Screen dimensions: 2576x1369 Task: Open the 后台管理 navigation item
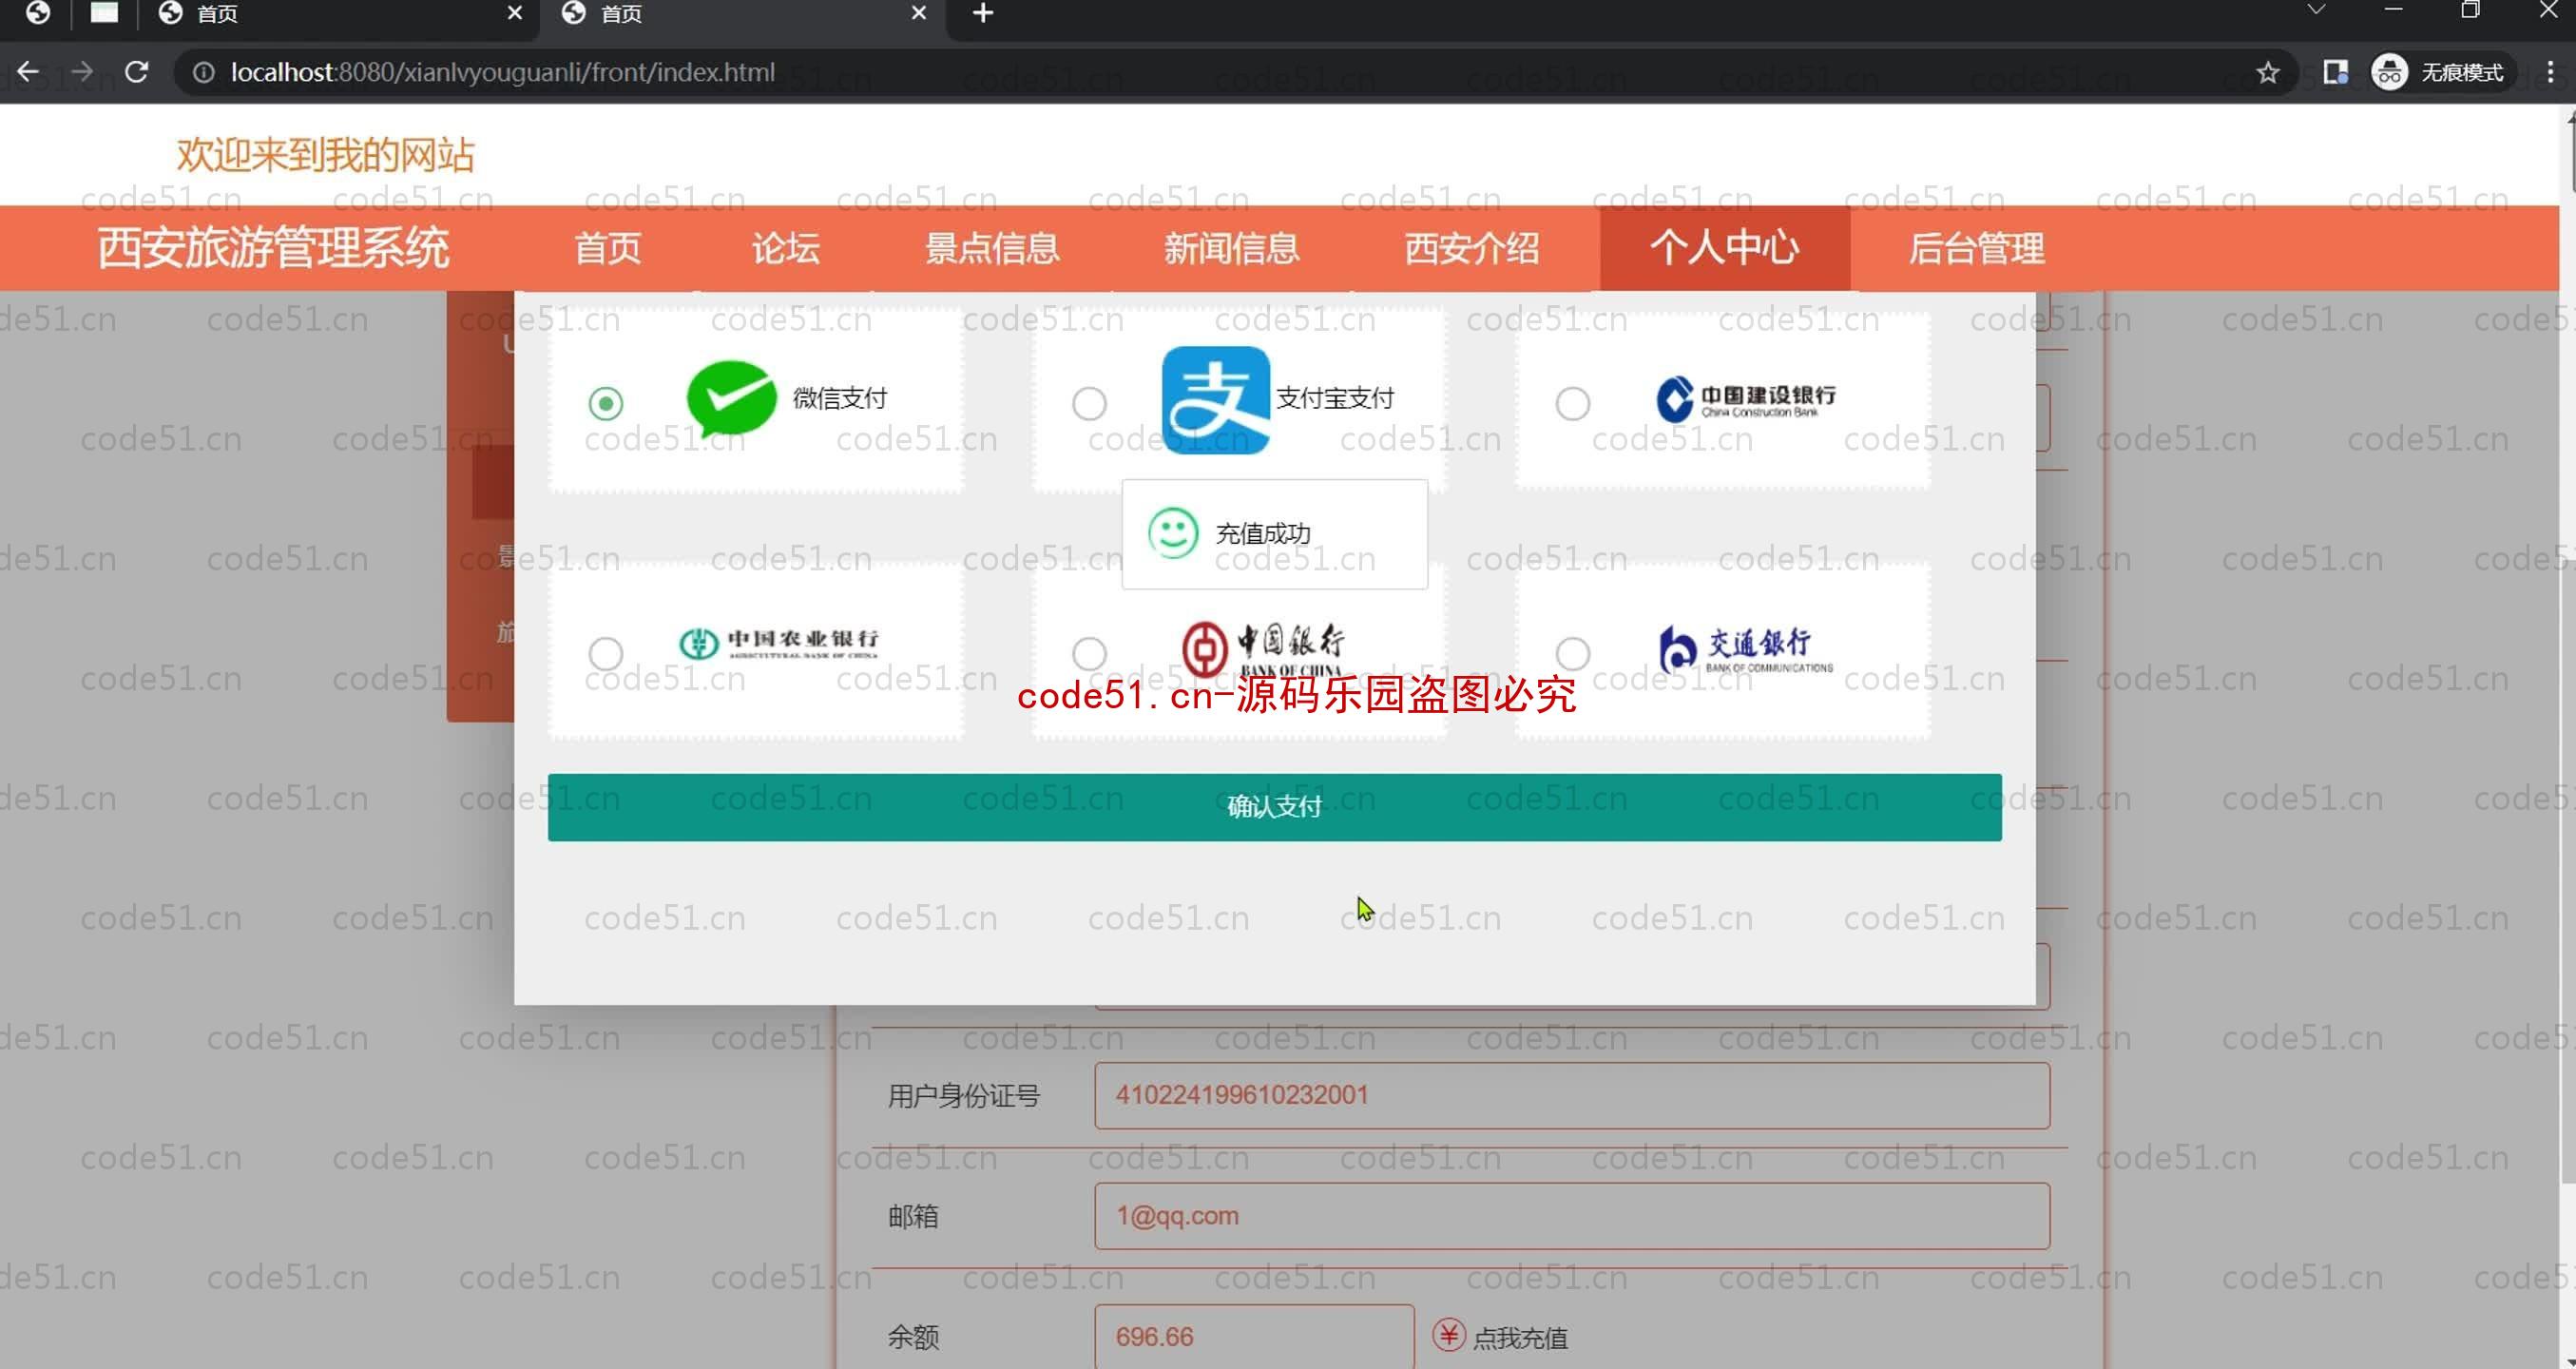1976,248
